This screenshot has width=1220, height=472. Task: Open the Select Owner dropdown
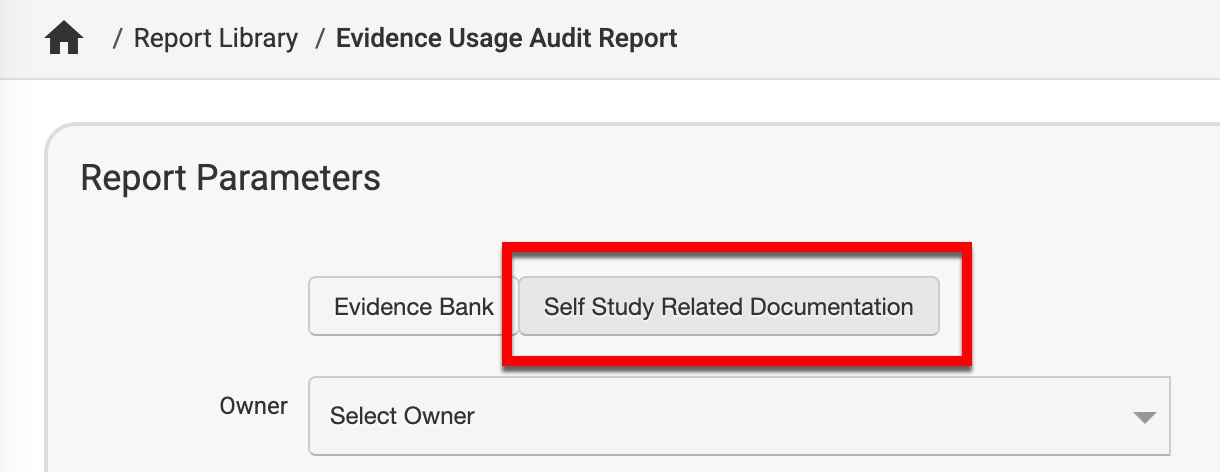[738, 415]
